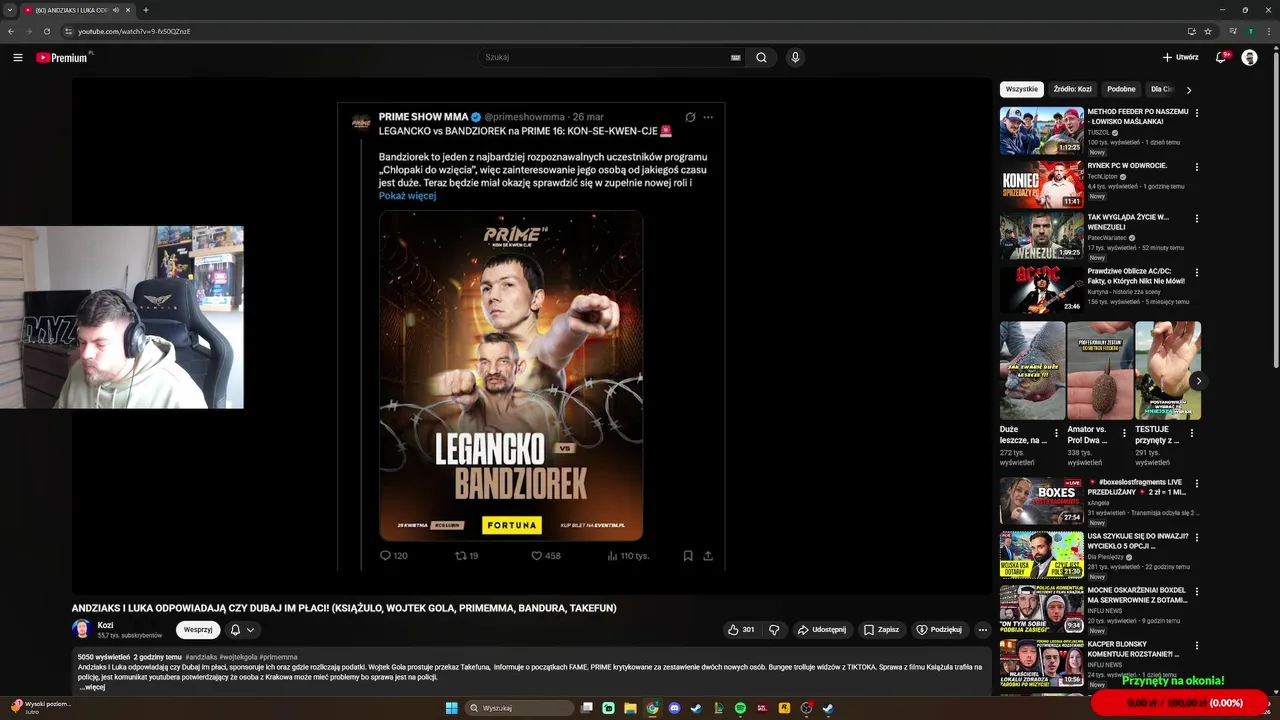Viewport: 1280px width, 720px height.
Task: Open Prawdziwe Oblicze AC/DC video thumbnail
Action: click(1041, 289)
